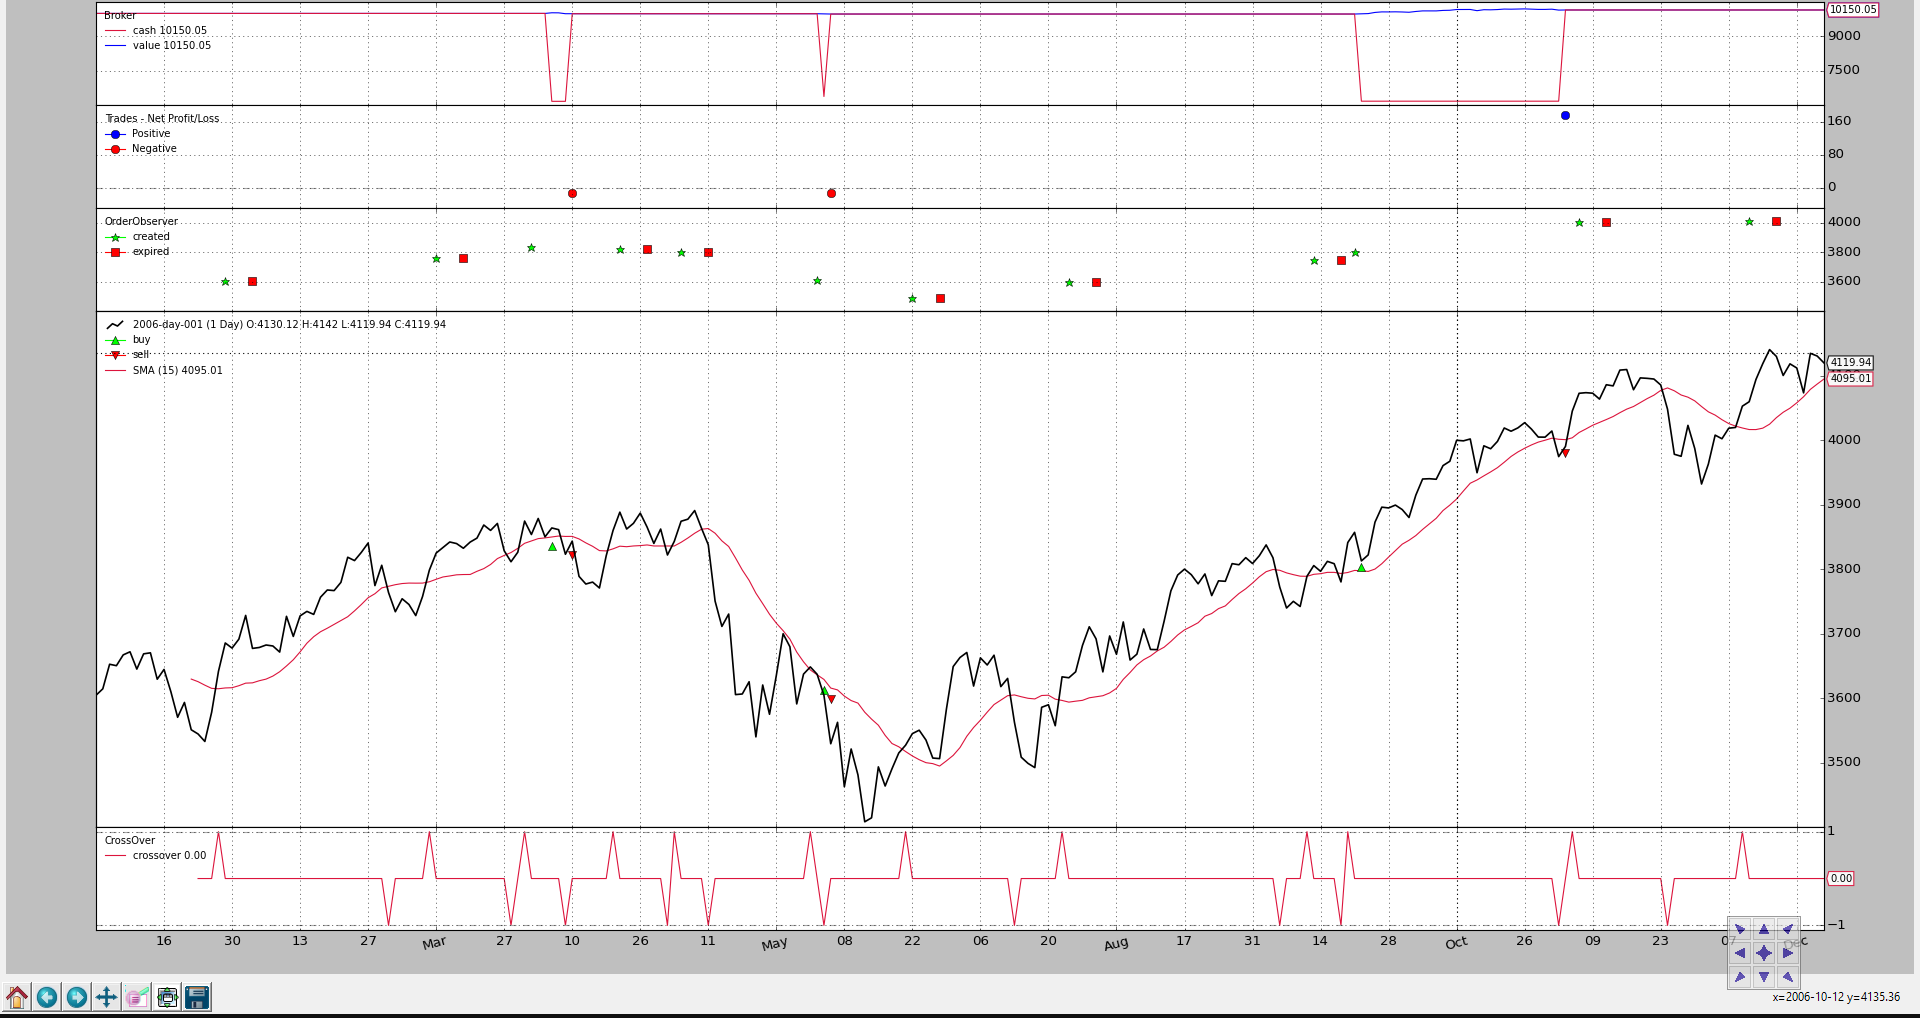Click top-left diagonal arrow in navigation pad

1740,929
